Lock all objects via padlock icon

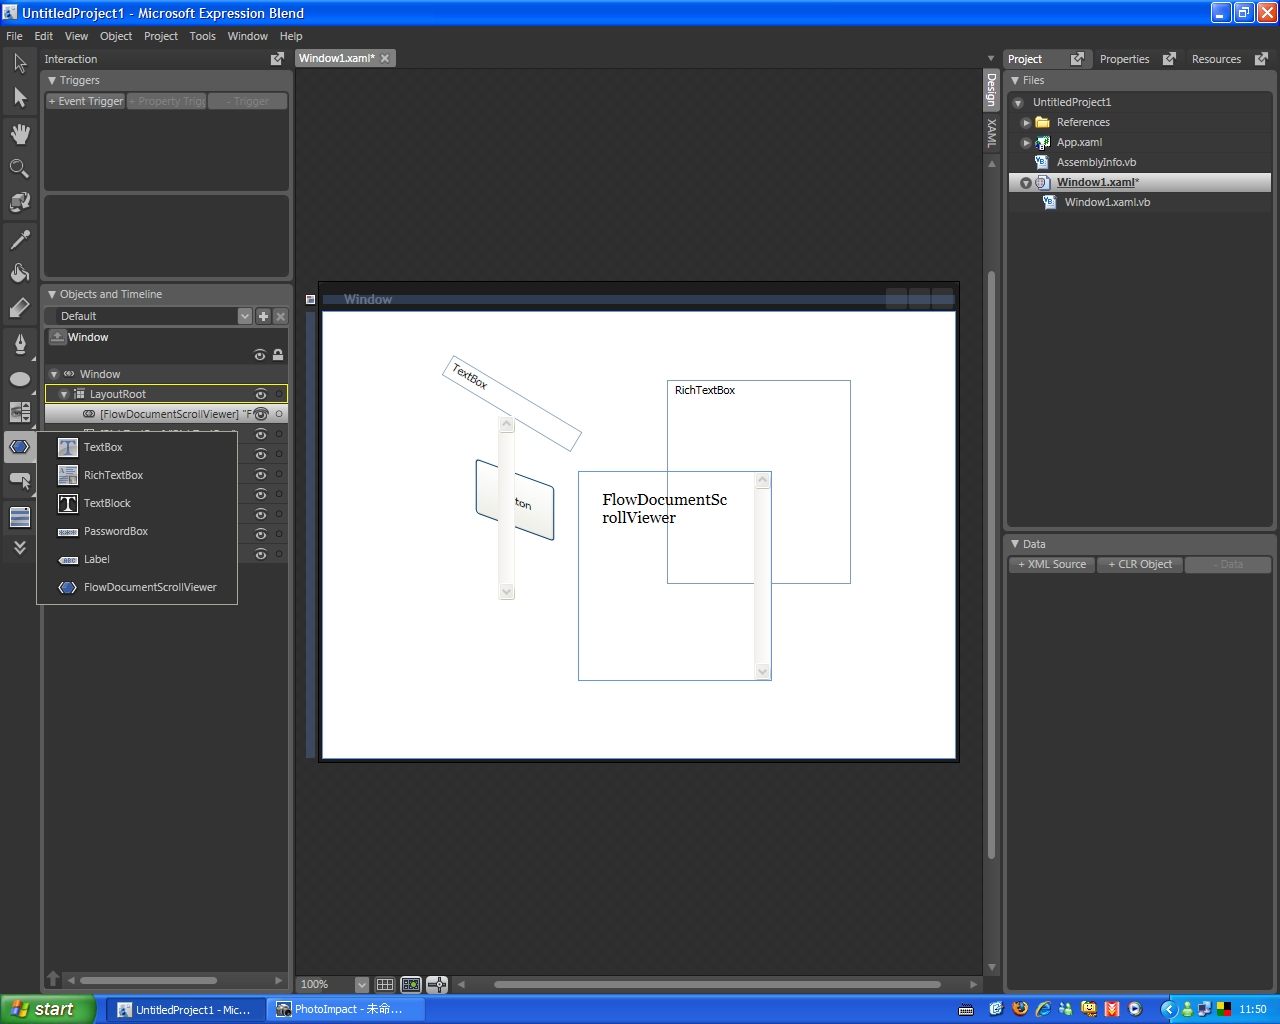278,355
